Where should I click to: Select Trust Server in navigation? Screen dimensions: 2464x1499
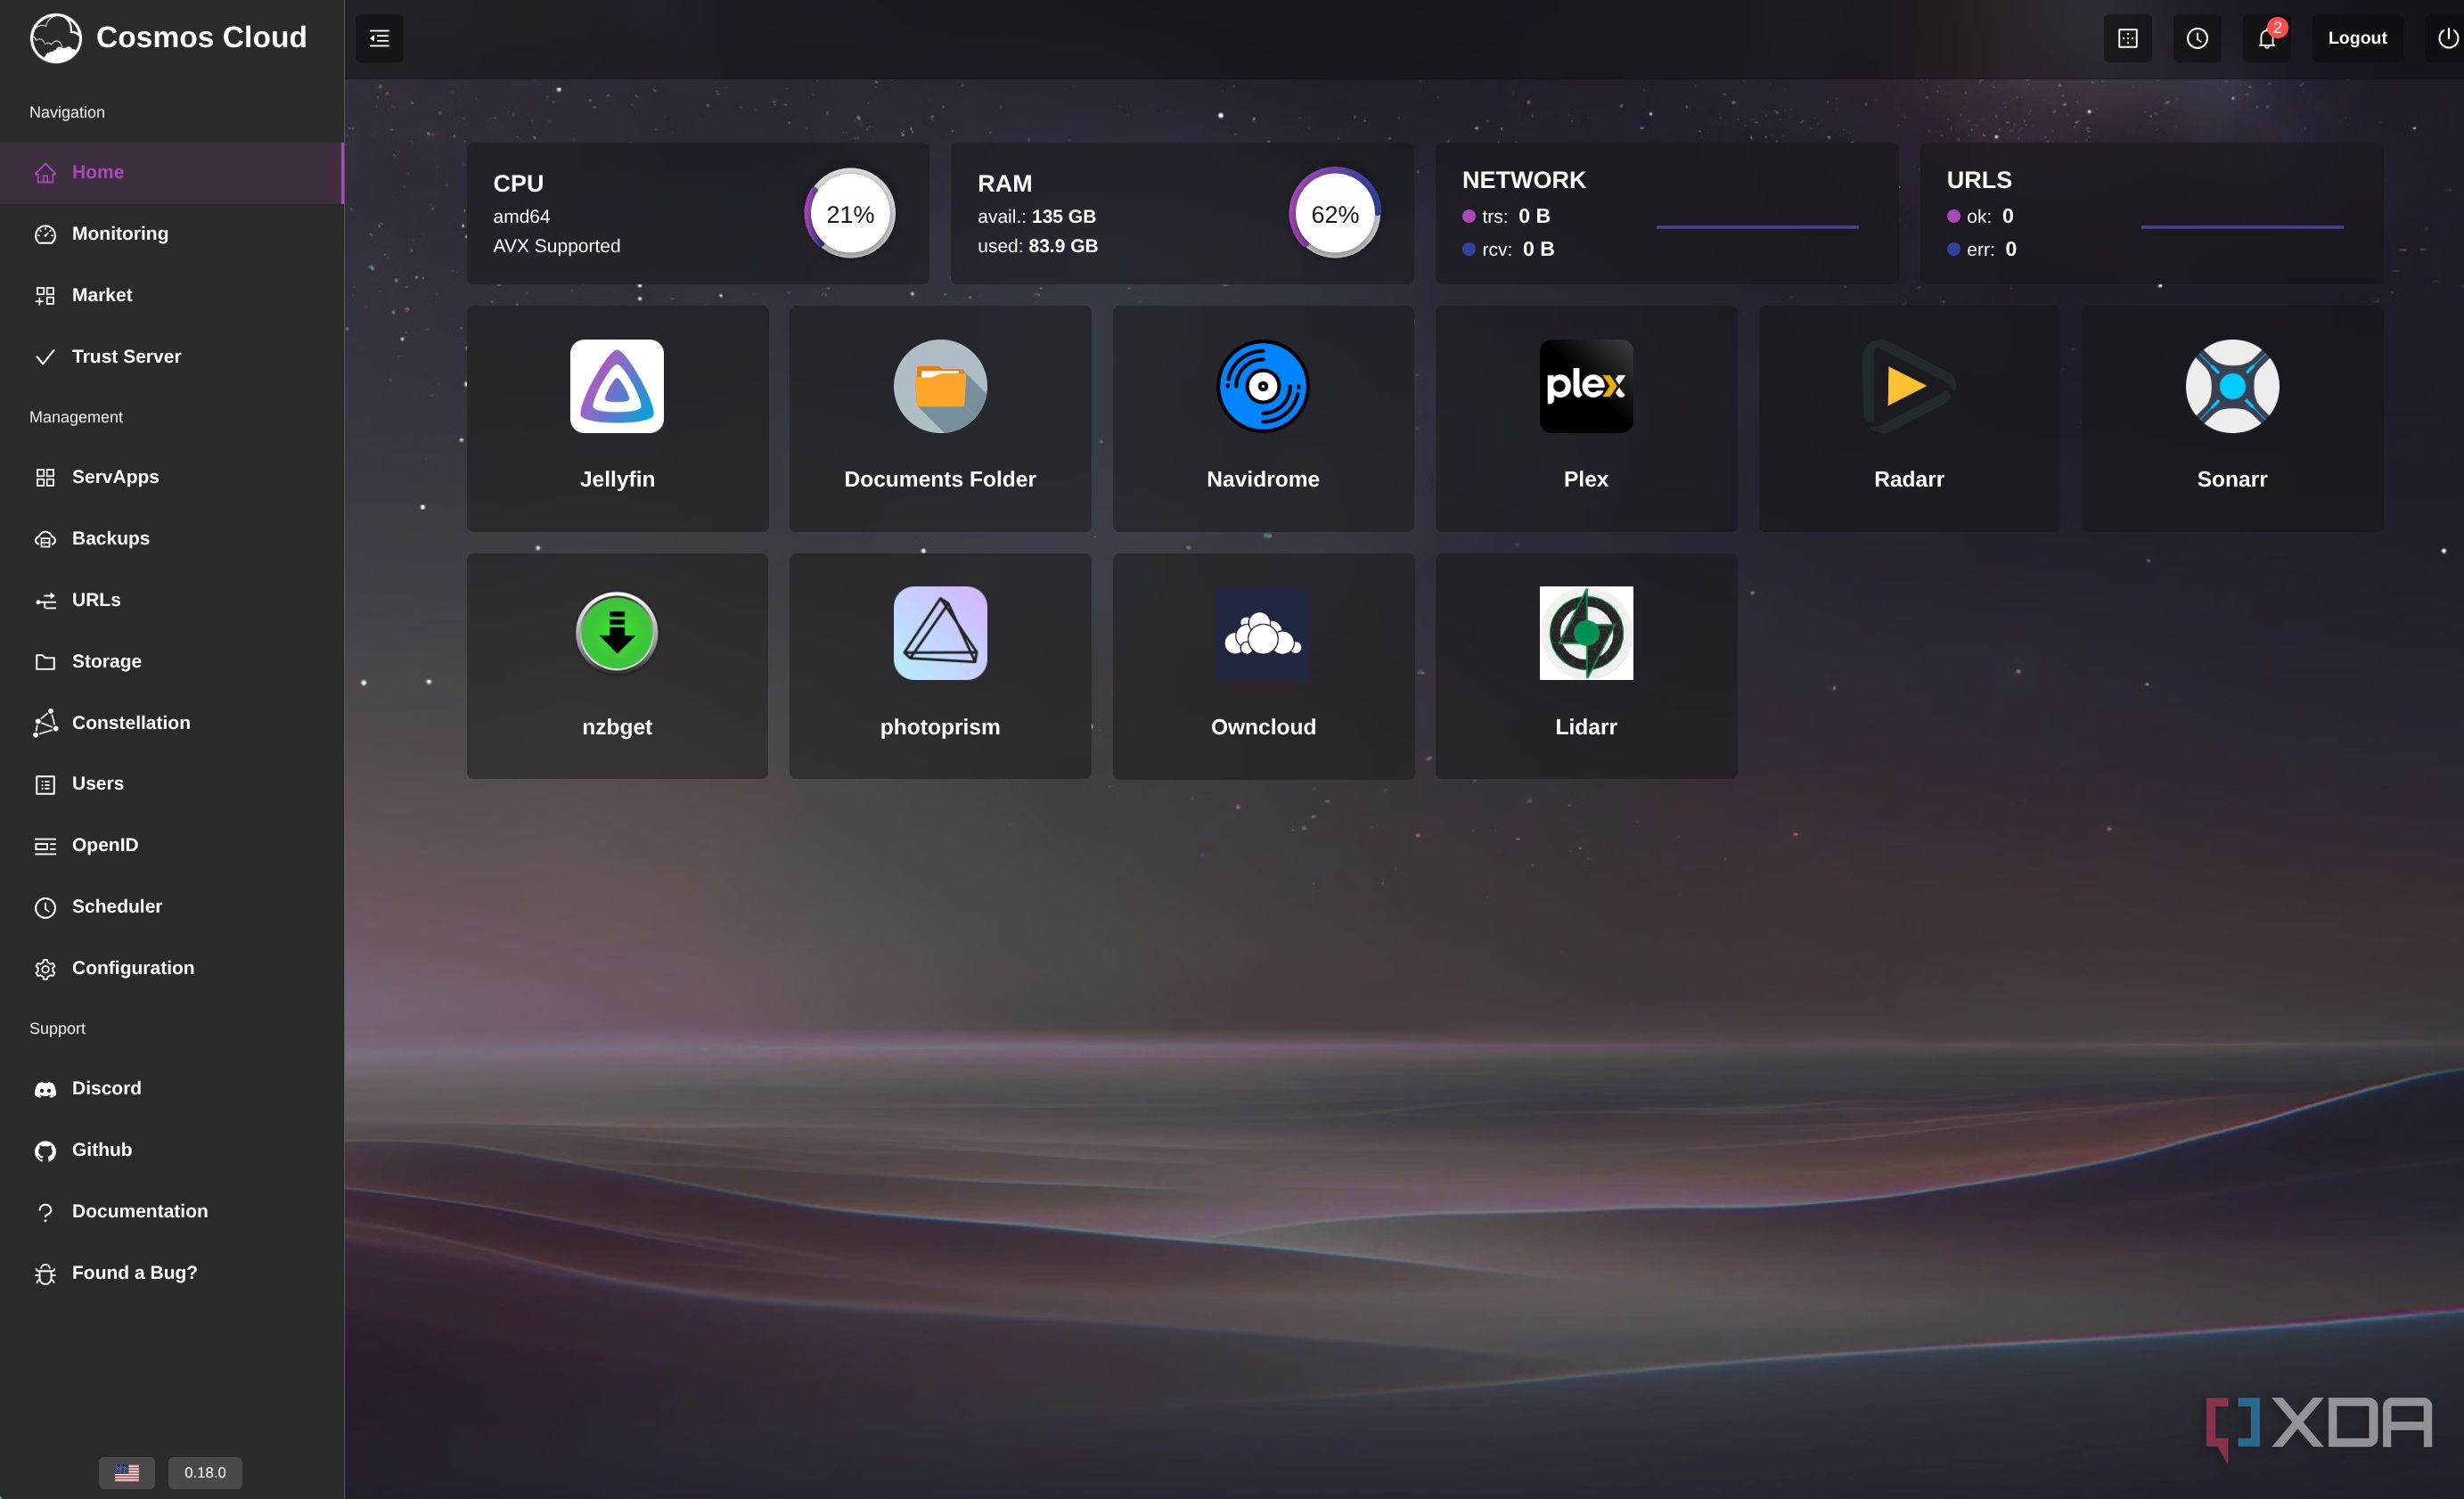172,356
